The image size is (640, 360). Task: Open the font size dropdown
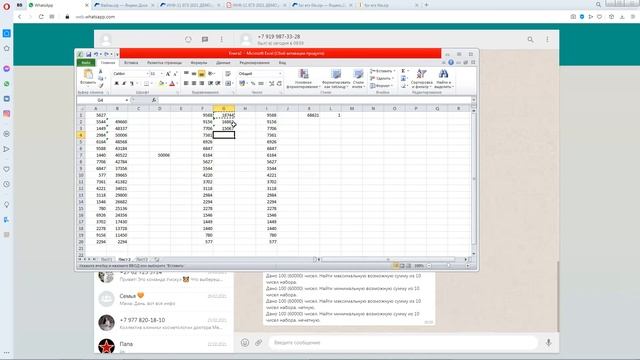click(x=161, y=73)
